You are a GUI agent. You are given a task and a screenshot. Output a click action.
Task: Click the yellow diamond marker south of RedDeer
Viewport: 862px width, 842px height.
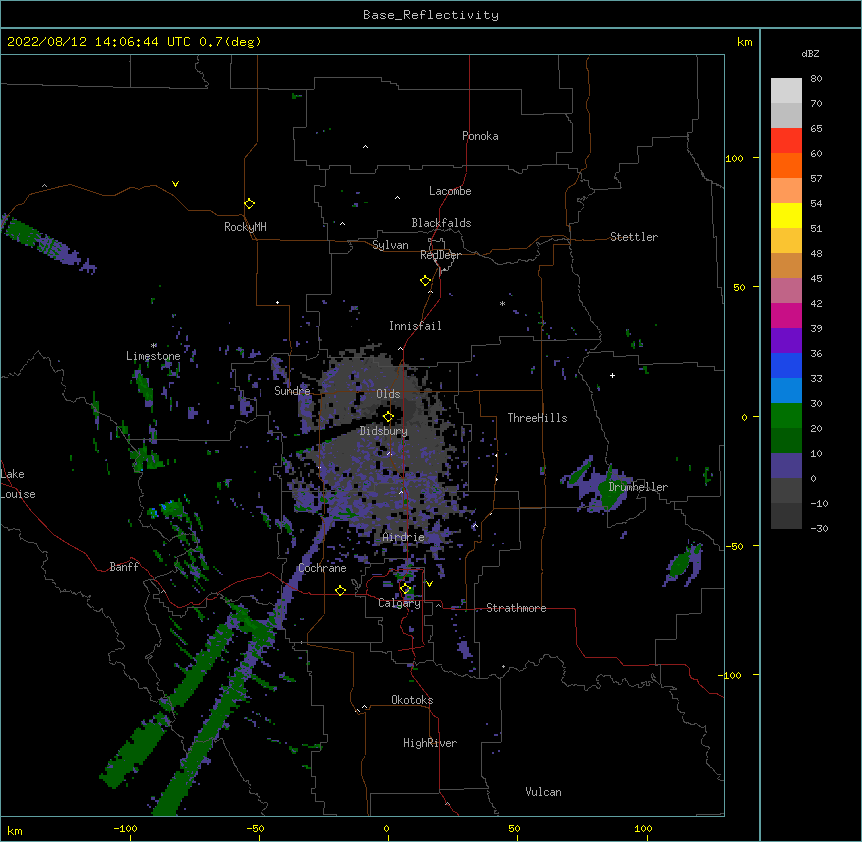[x=425, y=281]
